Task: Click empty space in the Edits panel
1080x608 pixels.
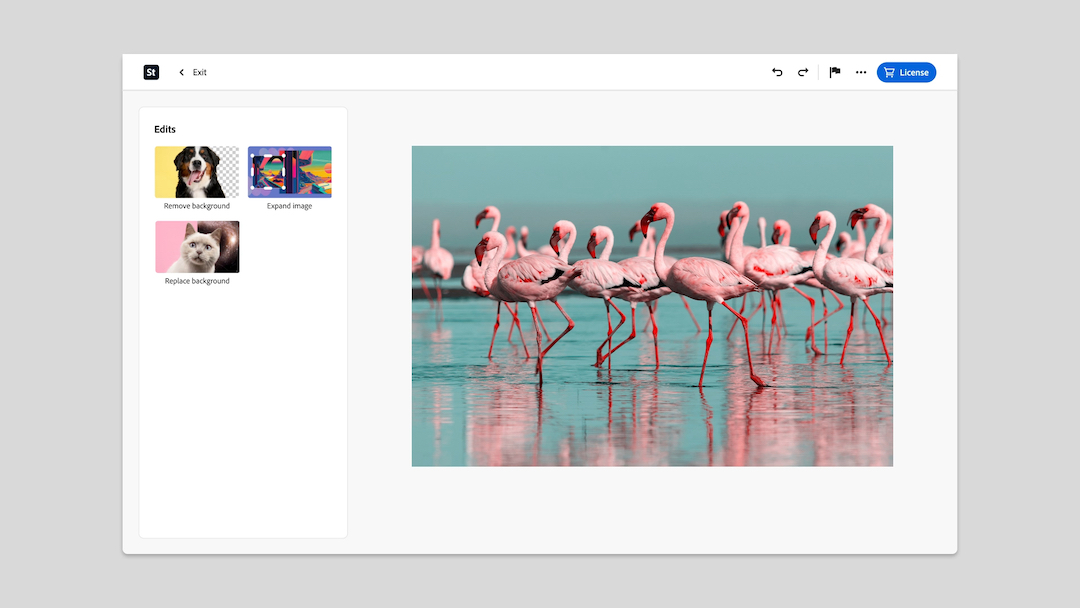Action: click(243, 420)
